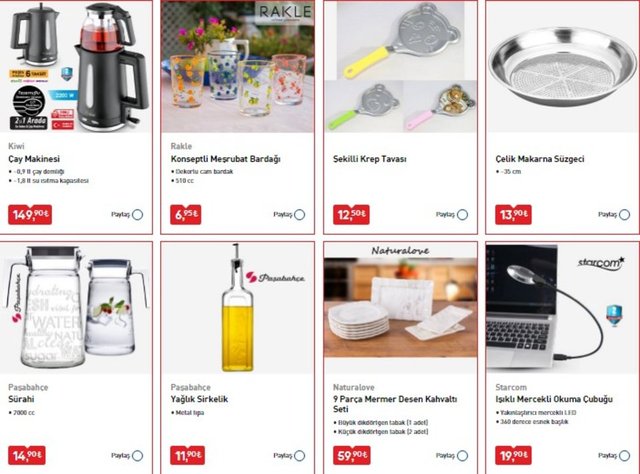The image size is (640, 474).
Task: Click the Çay Makinesi product title
Action: pyautogui.click(x=34, y=159)
